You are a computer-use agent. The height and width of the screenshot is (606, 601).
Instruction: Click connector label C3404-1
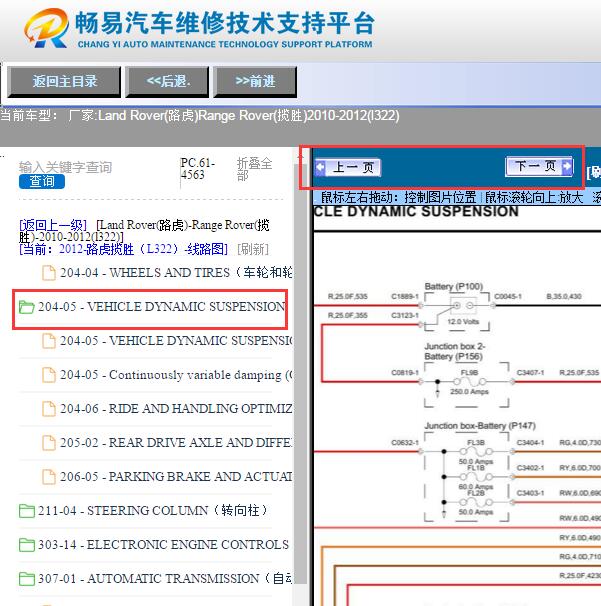(x=530, y=443)
